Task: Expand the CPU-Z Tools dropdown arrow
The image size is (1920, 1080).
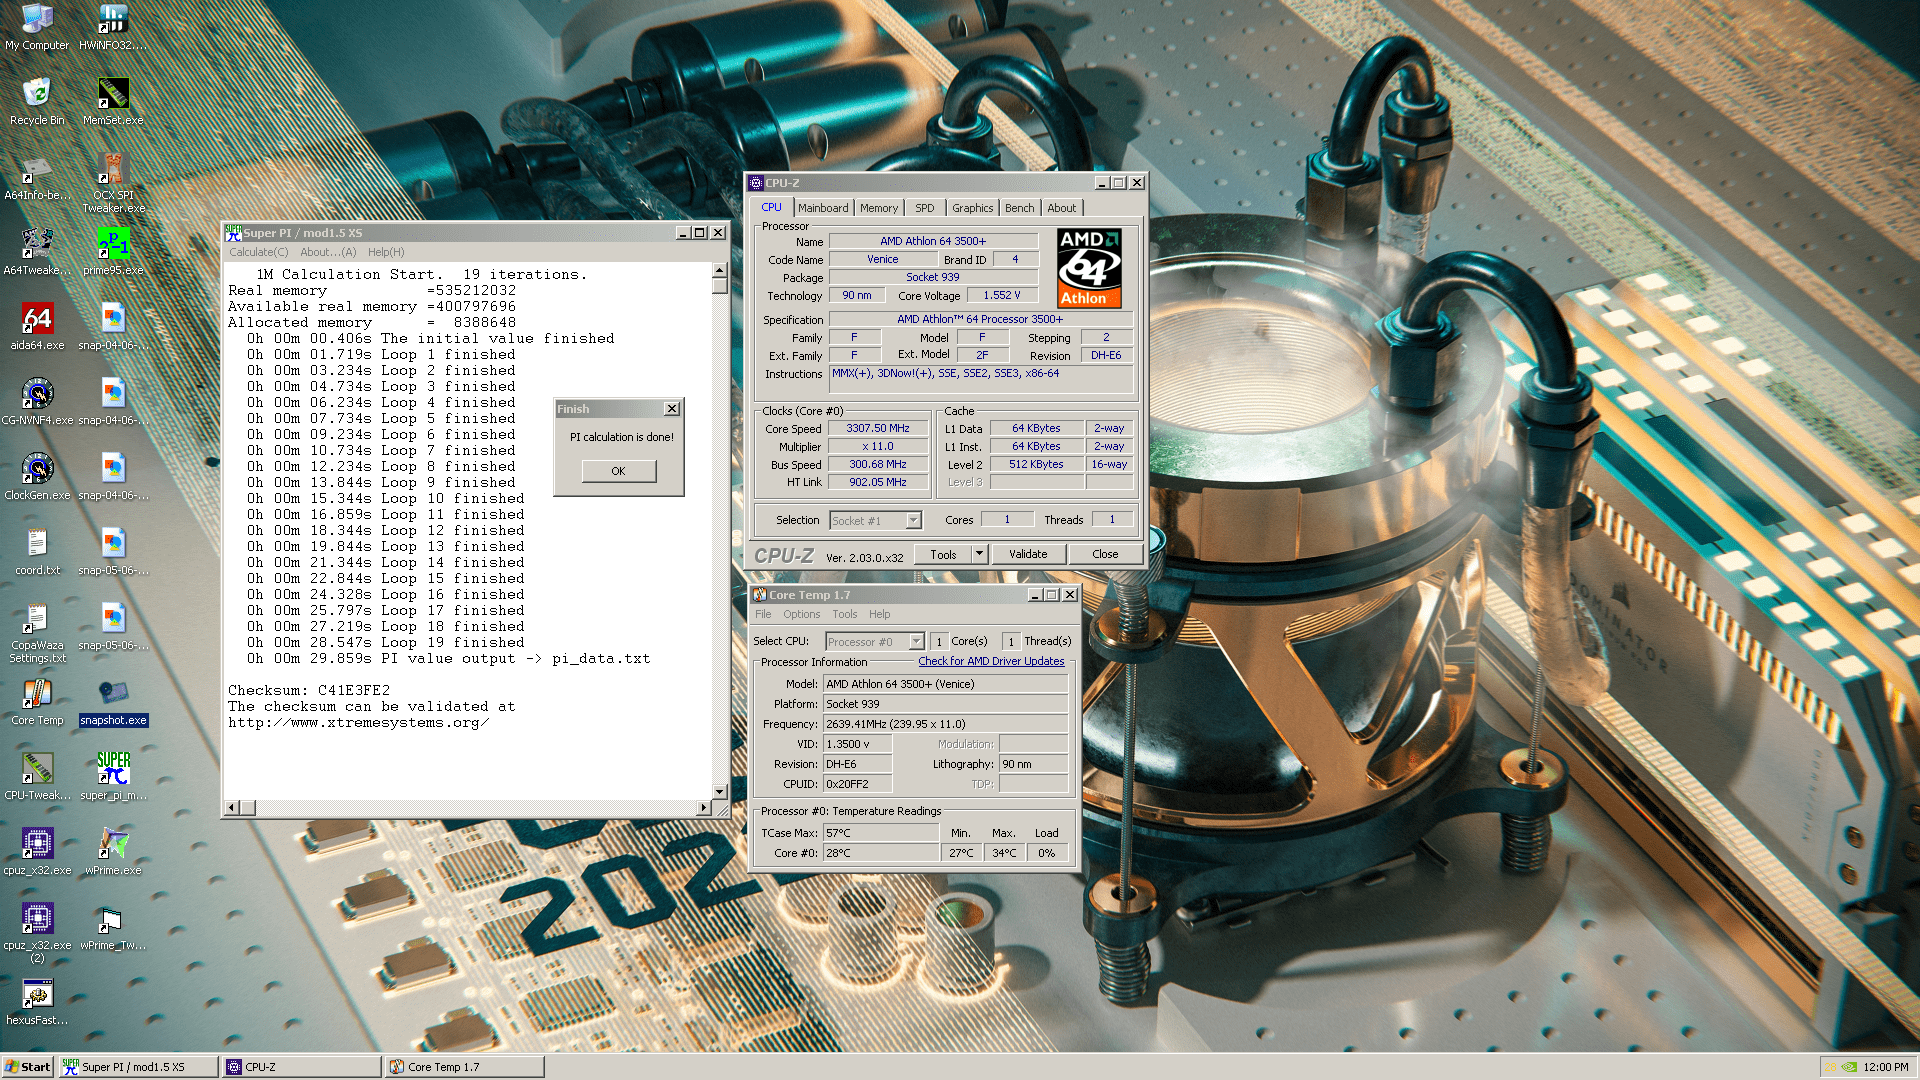Action: point(980,554)
